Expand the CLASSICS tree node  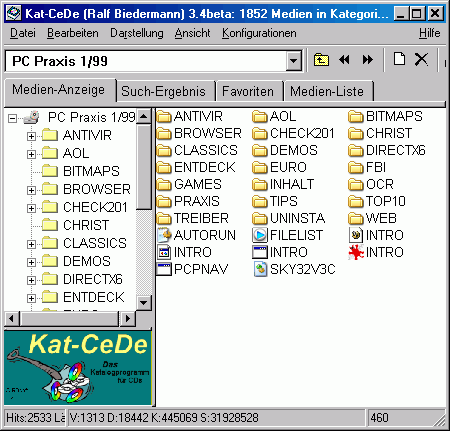tap(31, 244)
